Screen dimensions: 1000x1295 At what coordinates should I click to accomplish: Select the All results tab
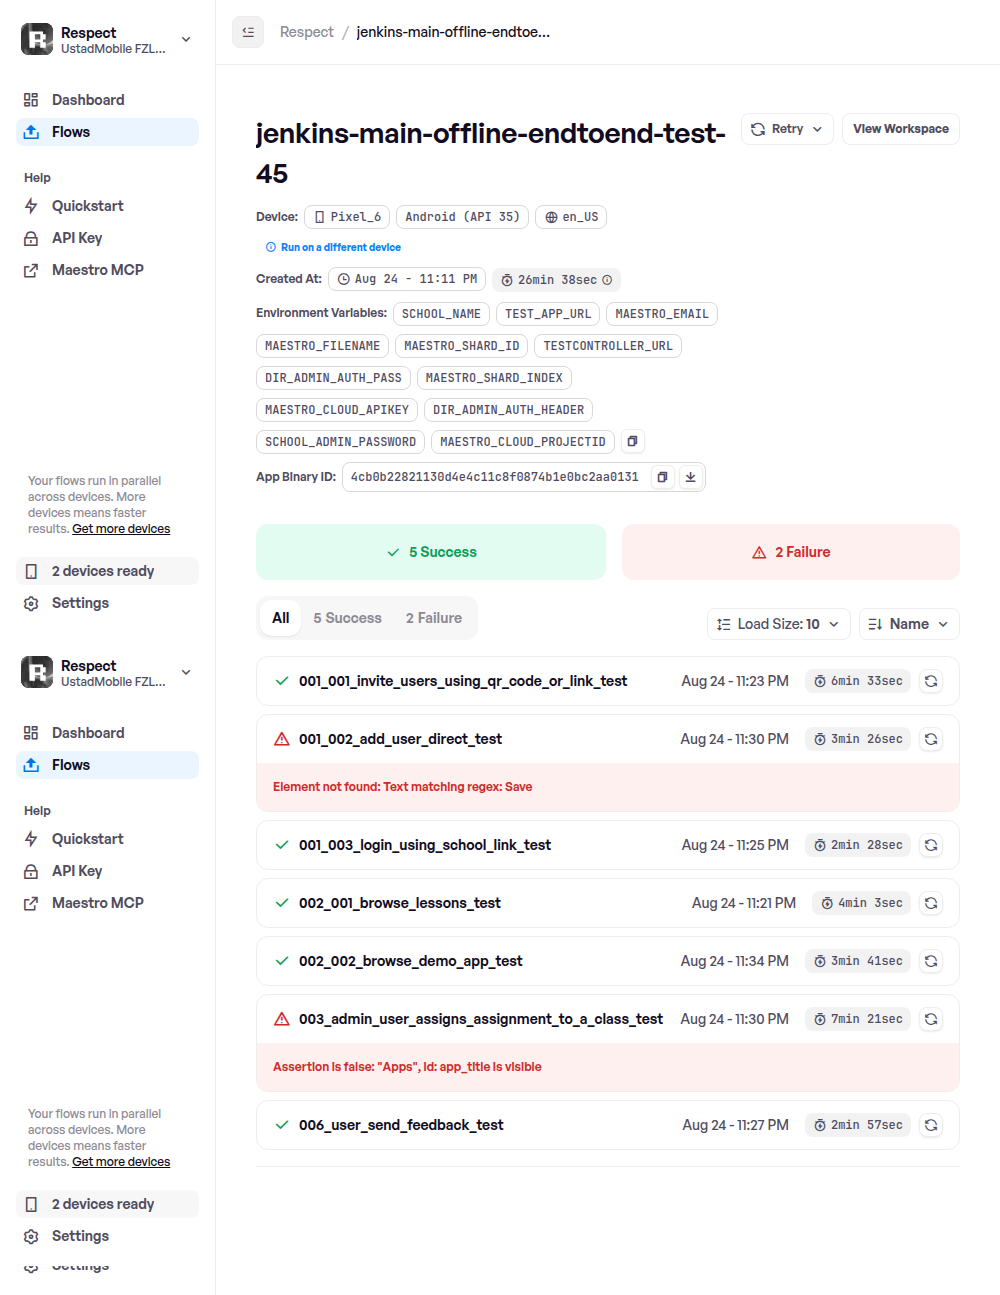[281, 618]
